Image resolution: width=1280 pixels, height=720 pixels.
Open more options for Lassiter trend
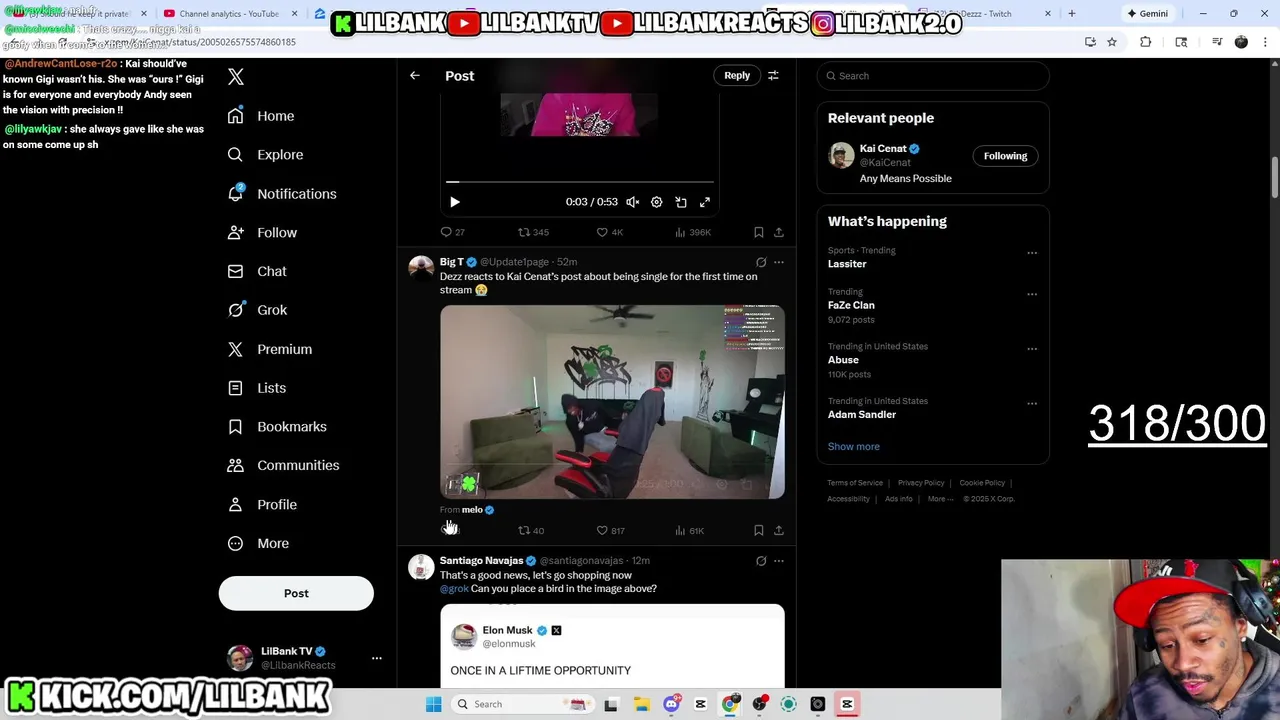click(1032, 253)
